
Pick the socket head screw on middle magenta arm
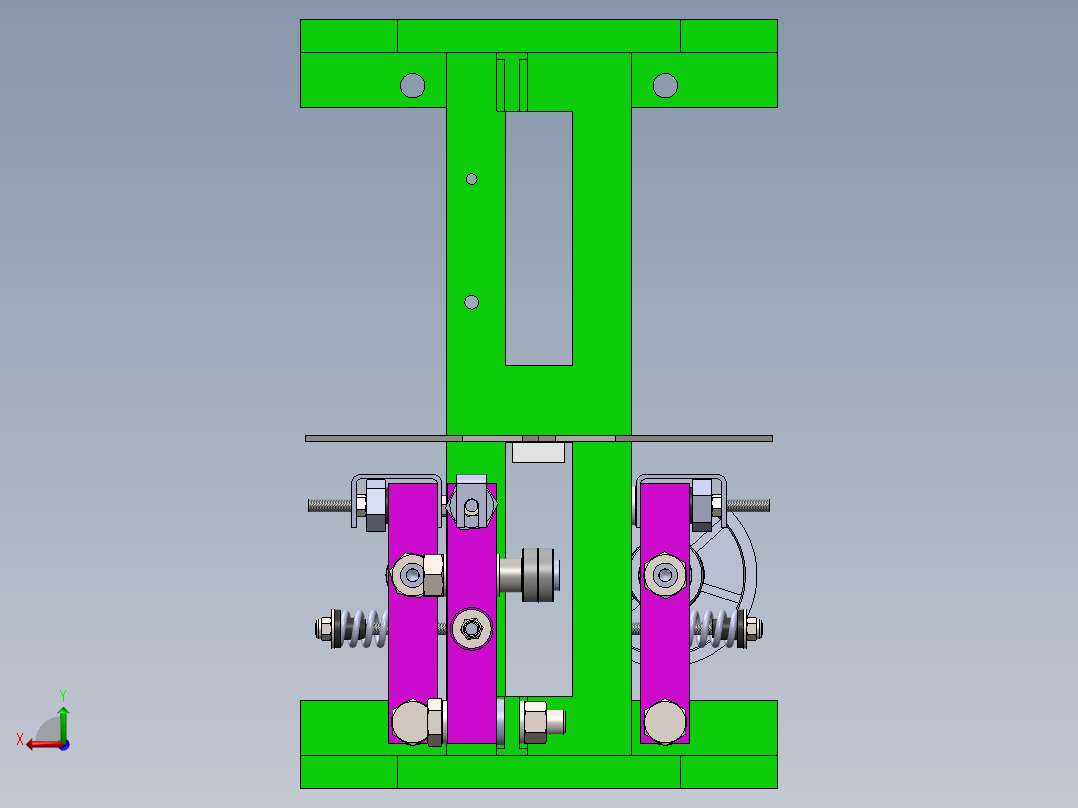472,629
